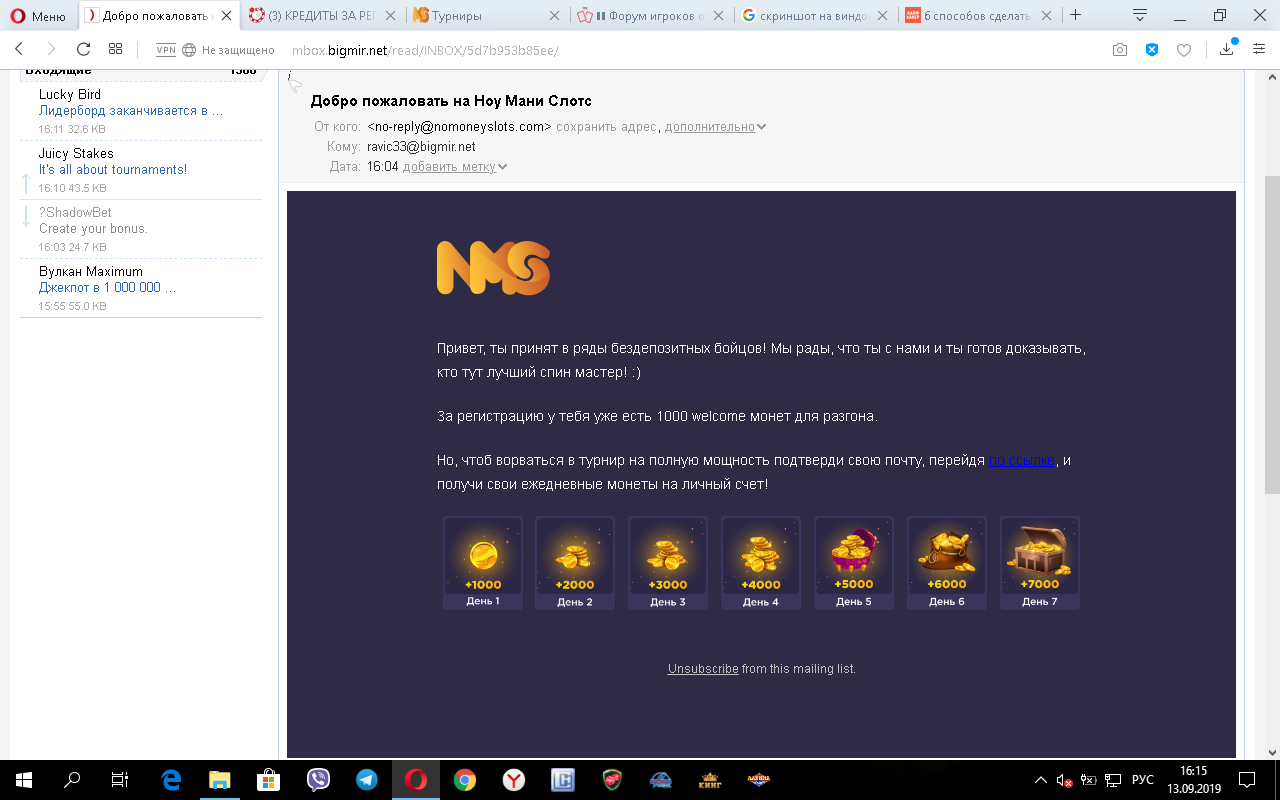Viewport: 1280px width, 800px height.
Task: Open the Windows Start menu
Action: (24, 780)
